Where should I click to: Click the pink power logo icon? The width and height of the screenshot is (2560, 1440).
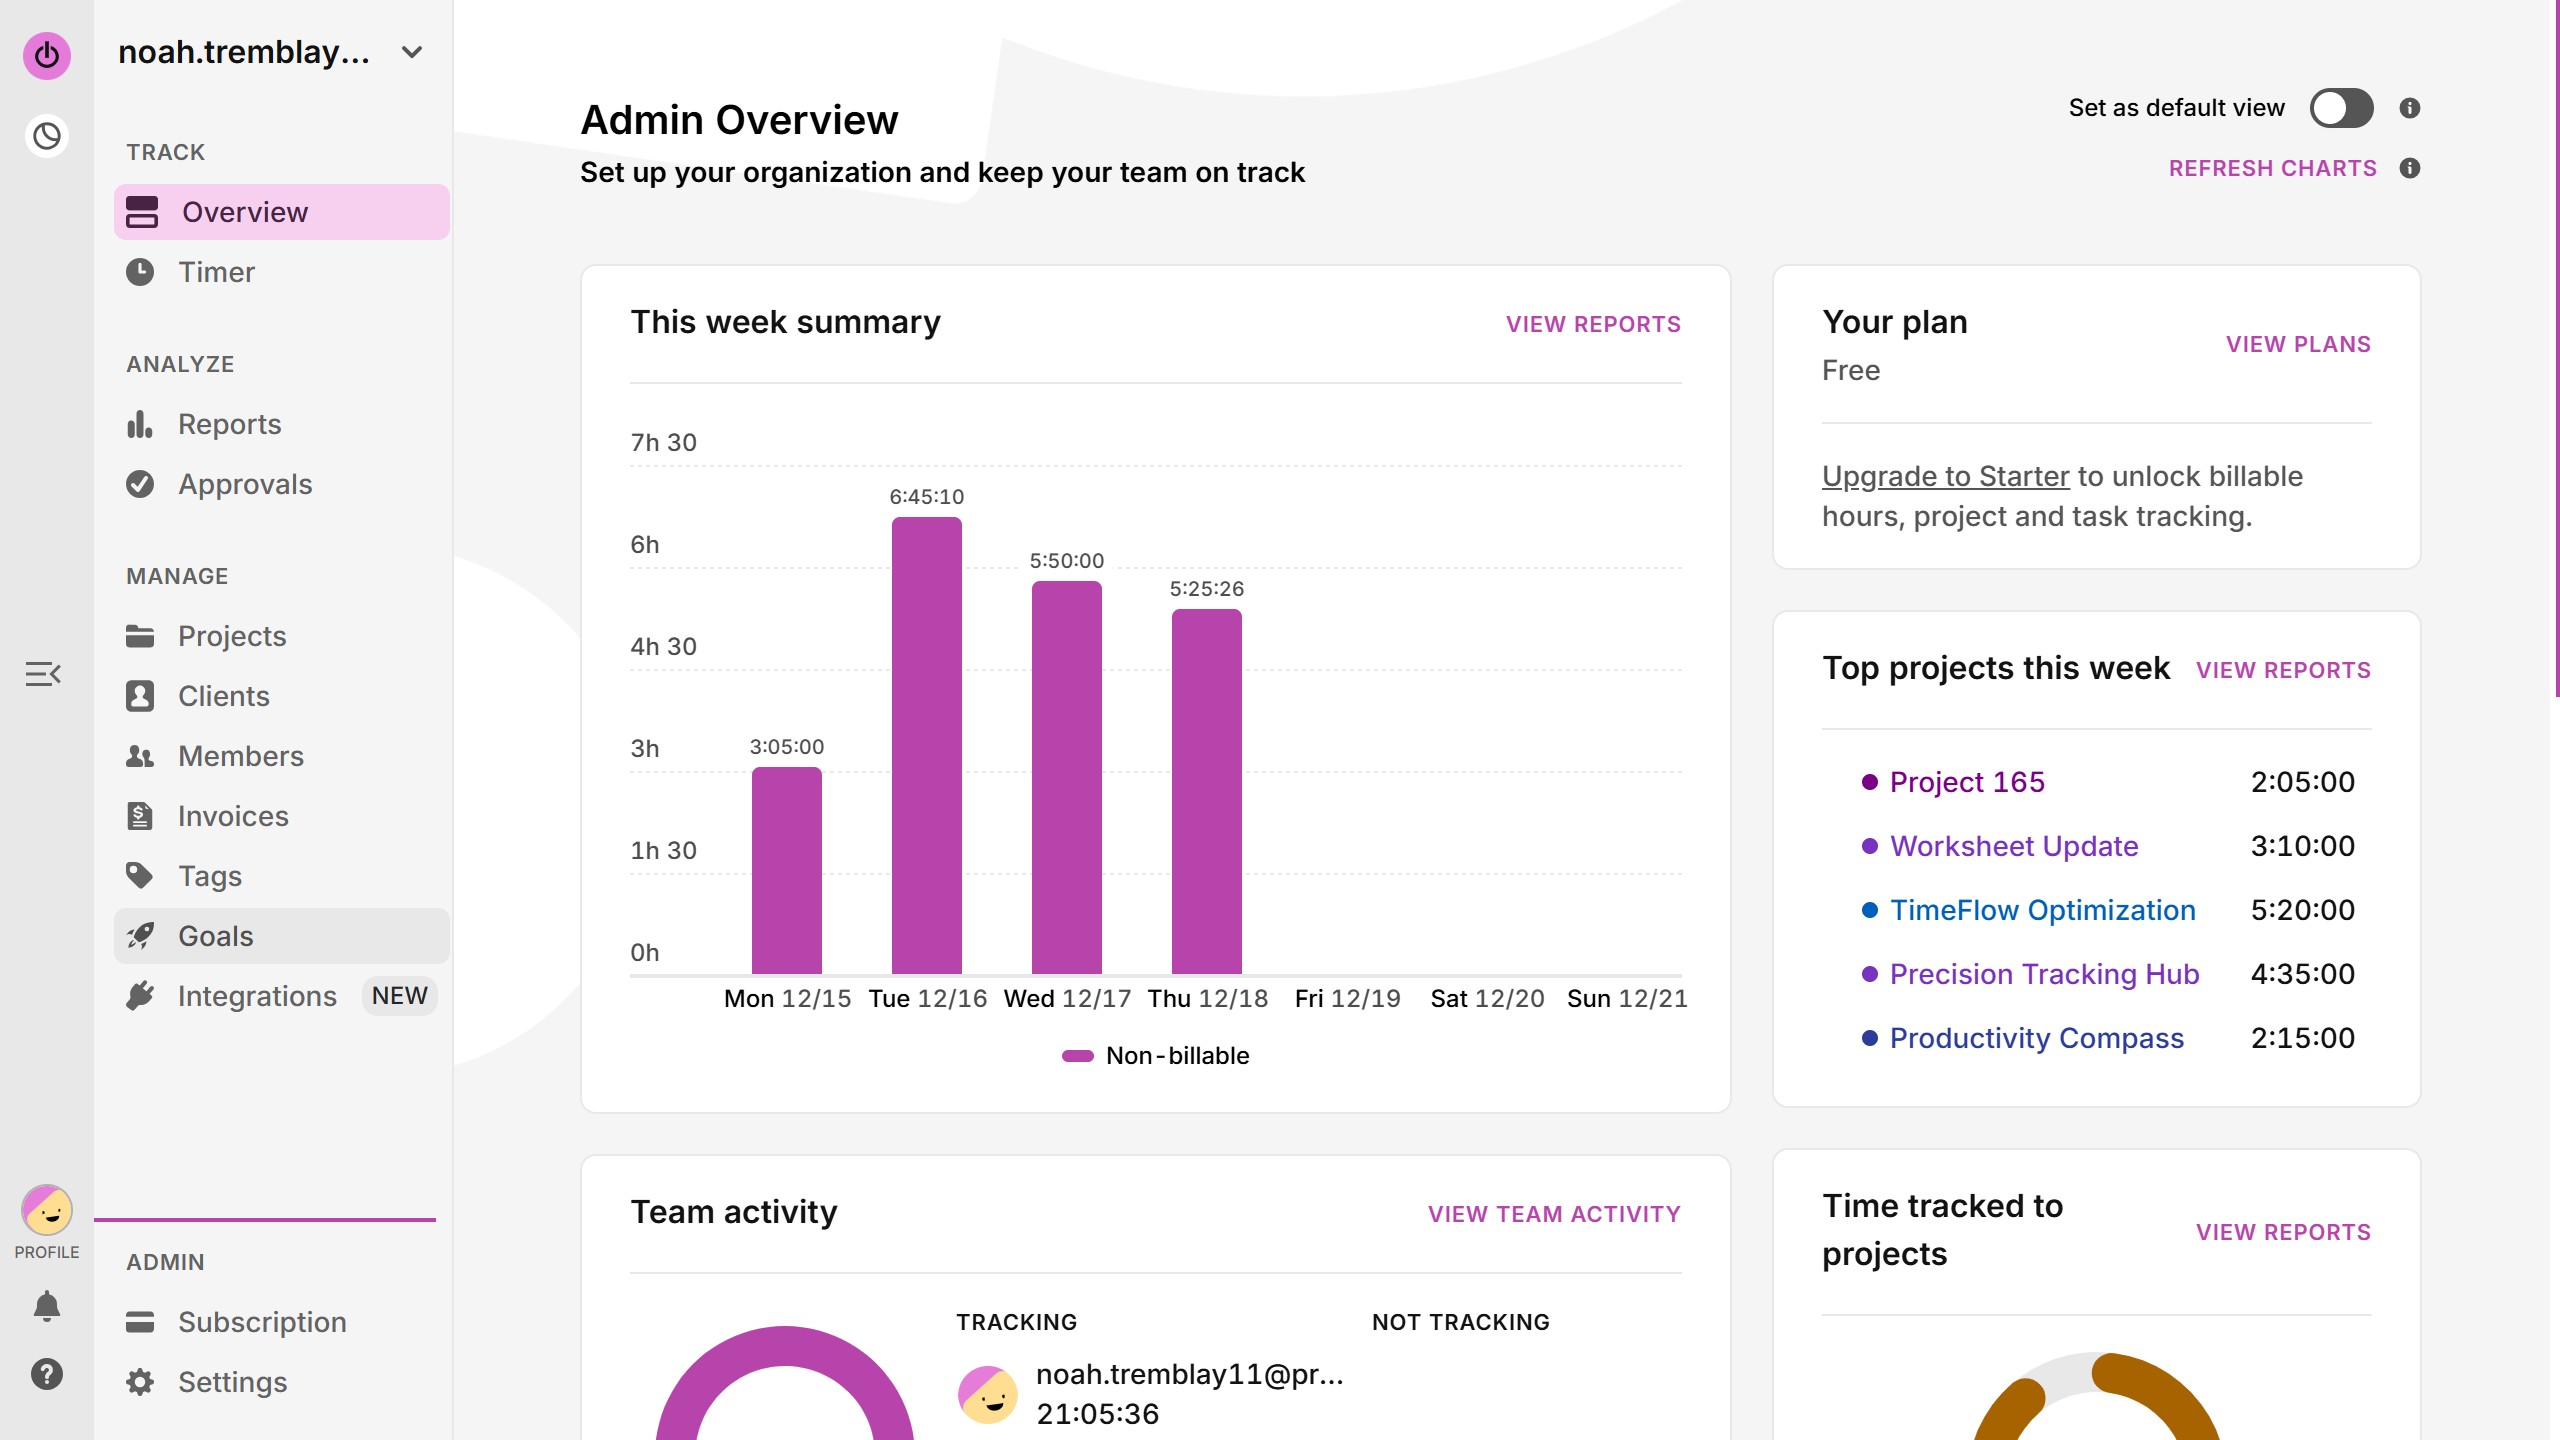coord(47,55)
